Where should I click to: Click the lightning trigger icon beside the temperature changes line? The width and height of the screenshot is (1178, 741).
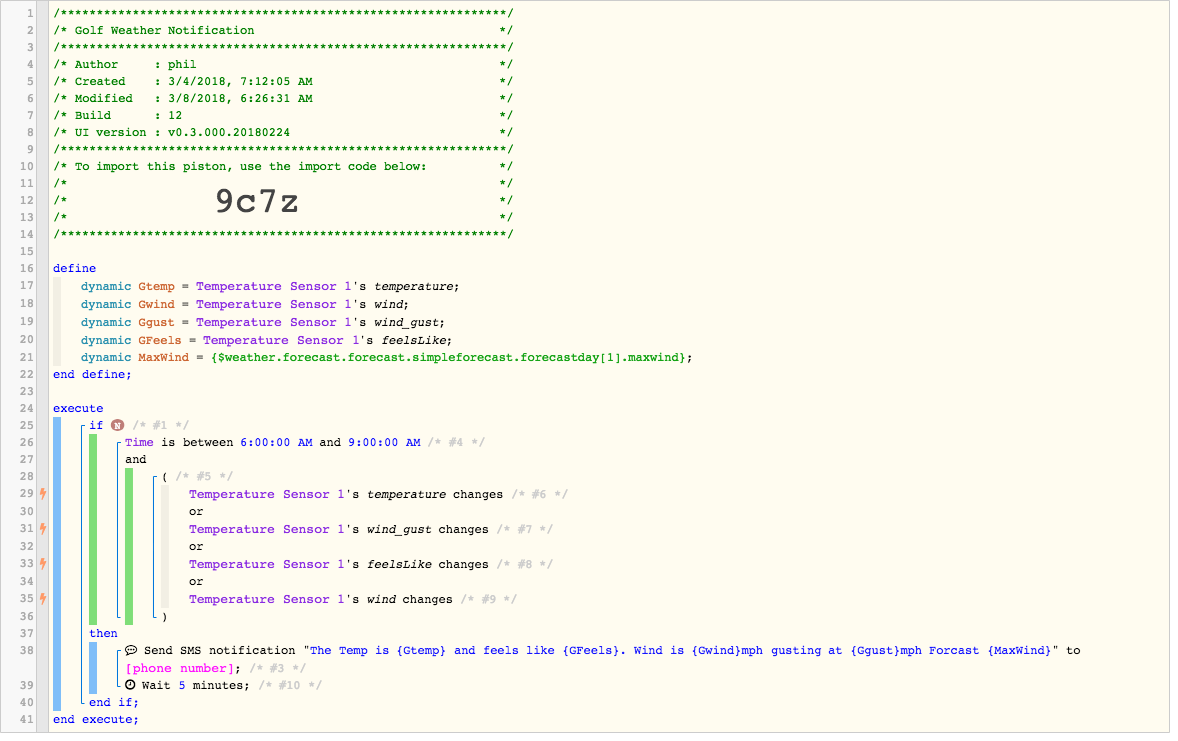coord(44,494)
